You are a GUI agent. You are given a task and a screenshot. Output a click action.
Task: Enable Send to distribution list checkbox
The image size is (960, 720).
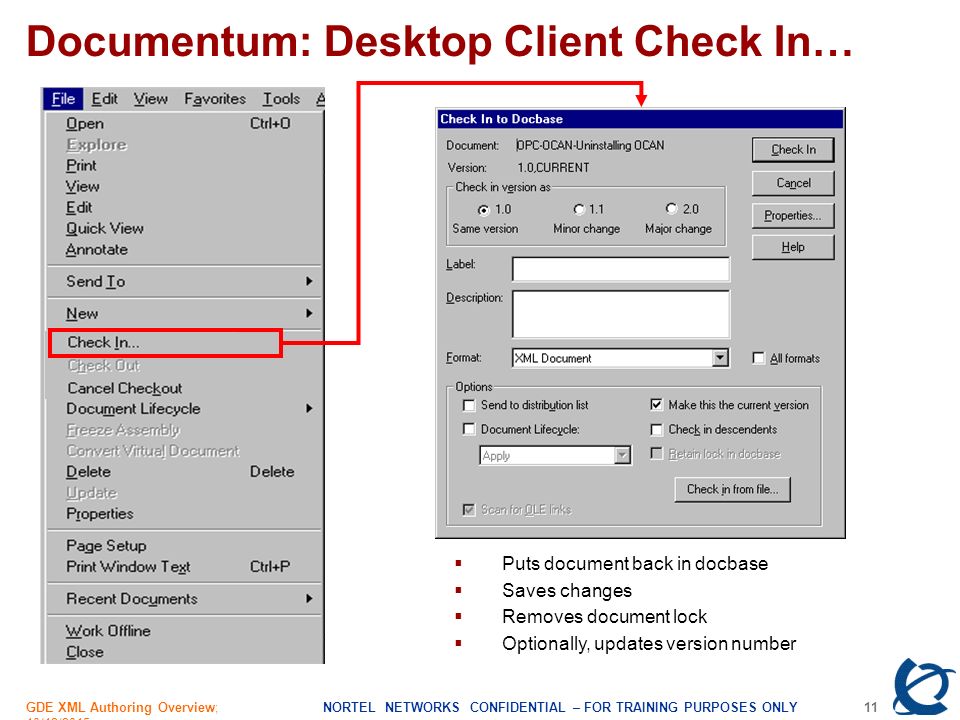click(x=469, y=405)
